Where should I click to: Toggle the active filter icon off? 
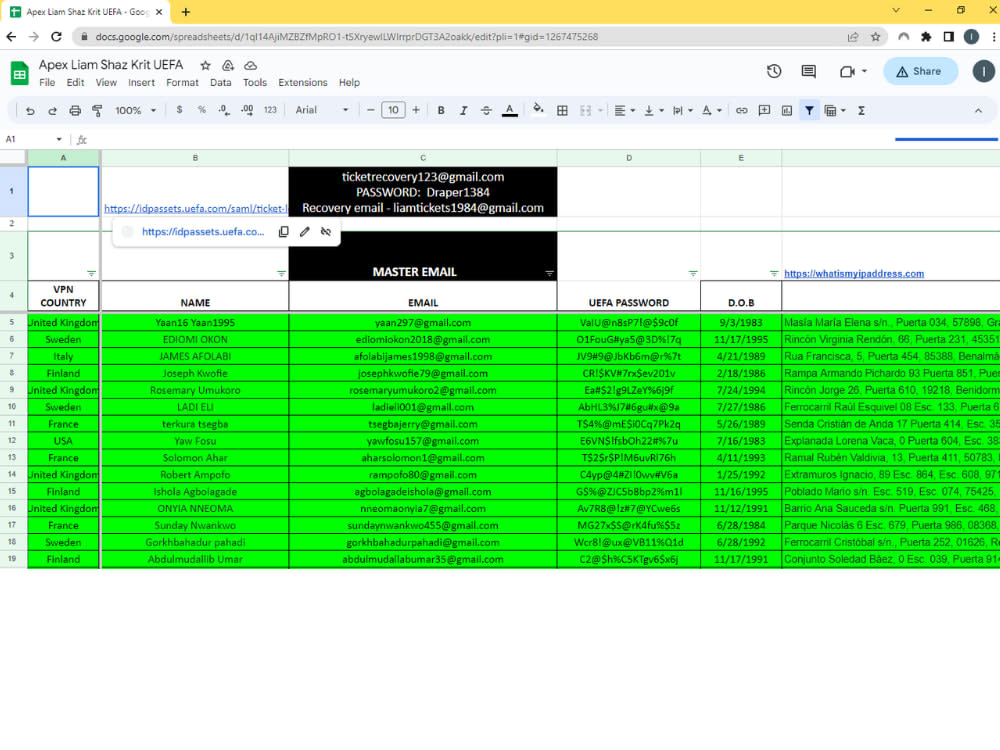point(809,110)
